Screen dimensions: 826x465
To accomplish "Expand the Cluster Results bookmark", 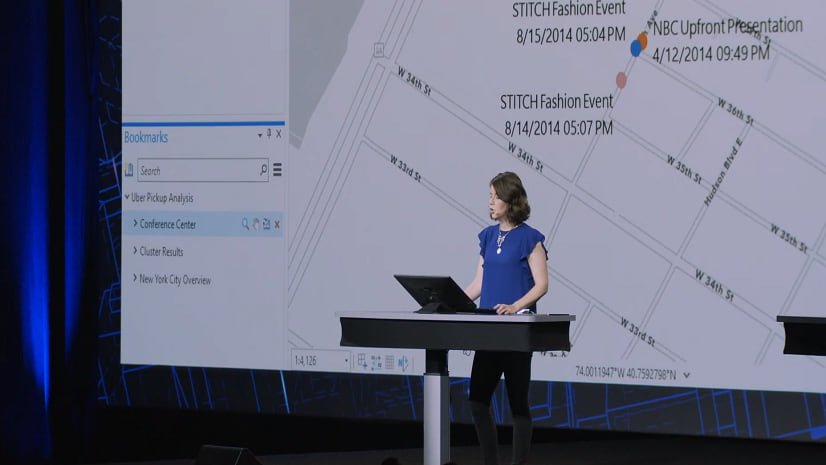I will point(135,251).
